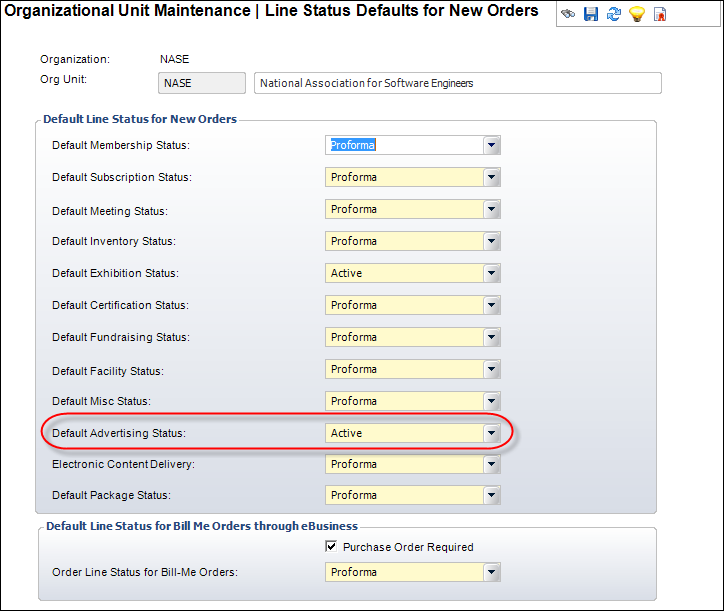The width and height of the screenshot is (724, 611).
Task: Click the document with red ribbon icon
Action: click(660, 14)
